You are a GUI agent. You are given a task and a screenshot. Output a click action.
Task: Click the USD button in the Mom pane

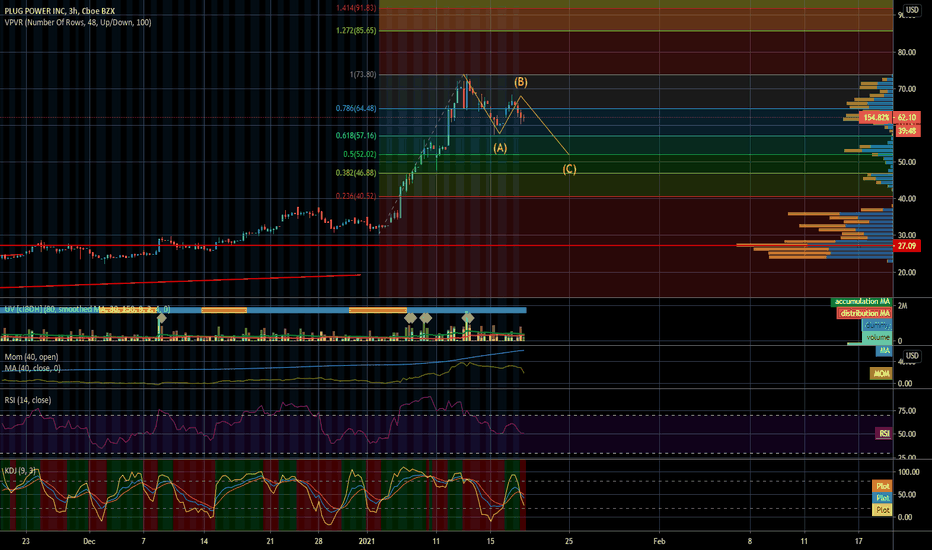(x=912, y=356)
